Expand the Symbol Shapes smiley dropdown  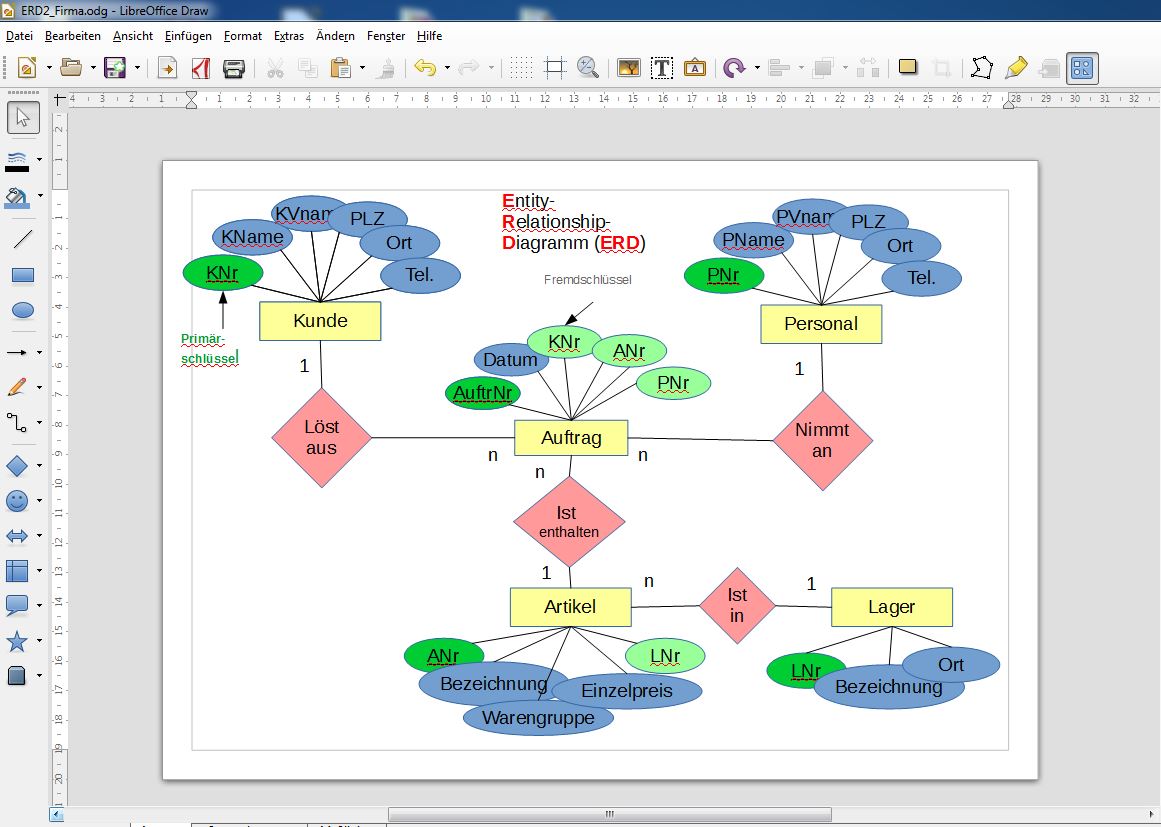coord(39,501)
